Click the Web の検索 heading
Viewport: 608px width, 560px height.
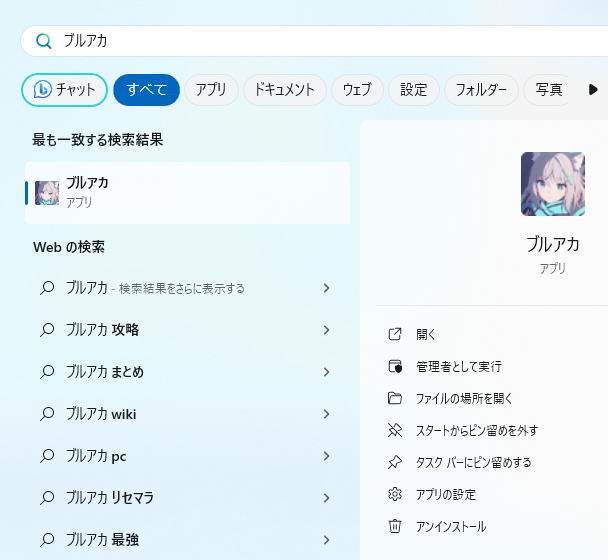click(x=69, y=247)
